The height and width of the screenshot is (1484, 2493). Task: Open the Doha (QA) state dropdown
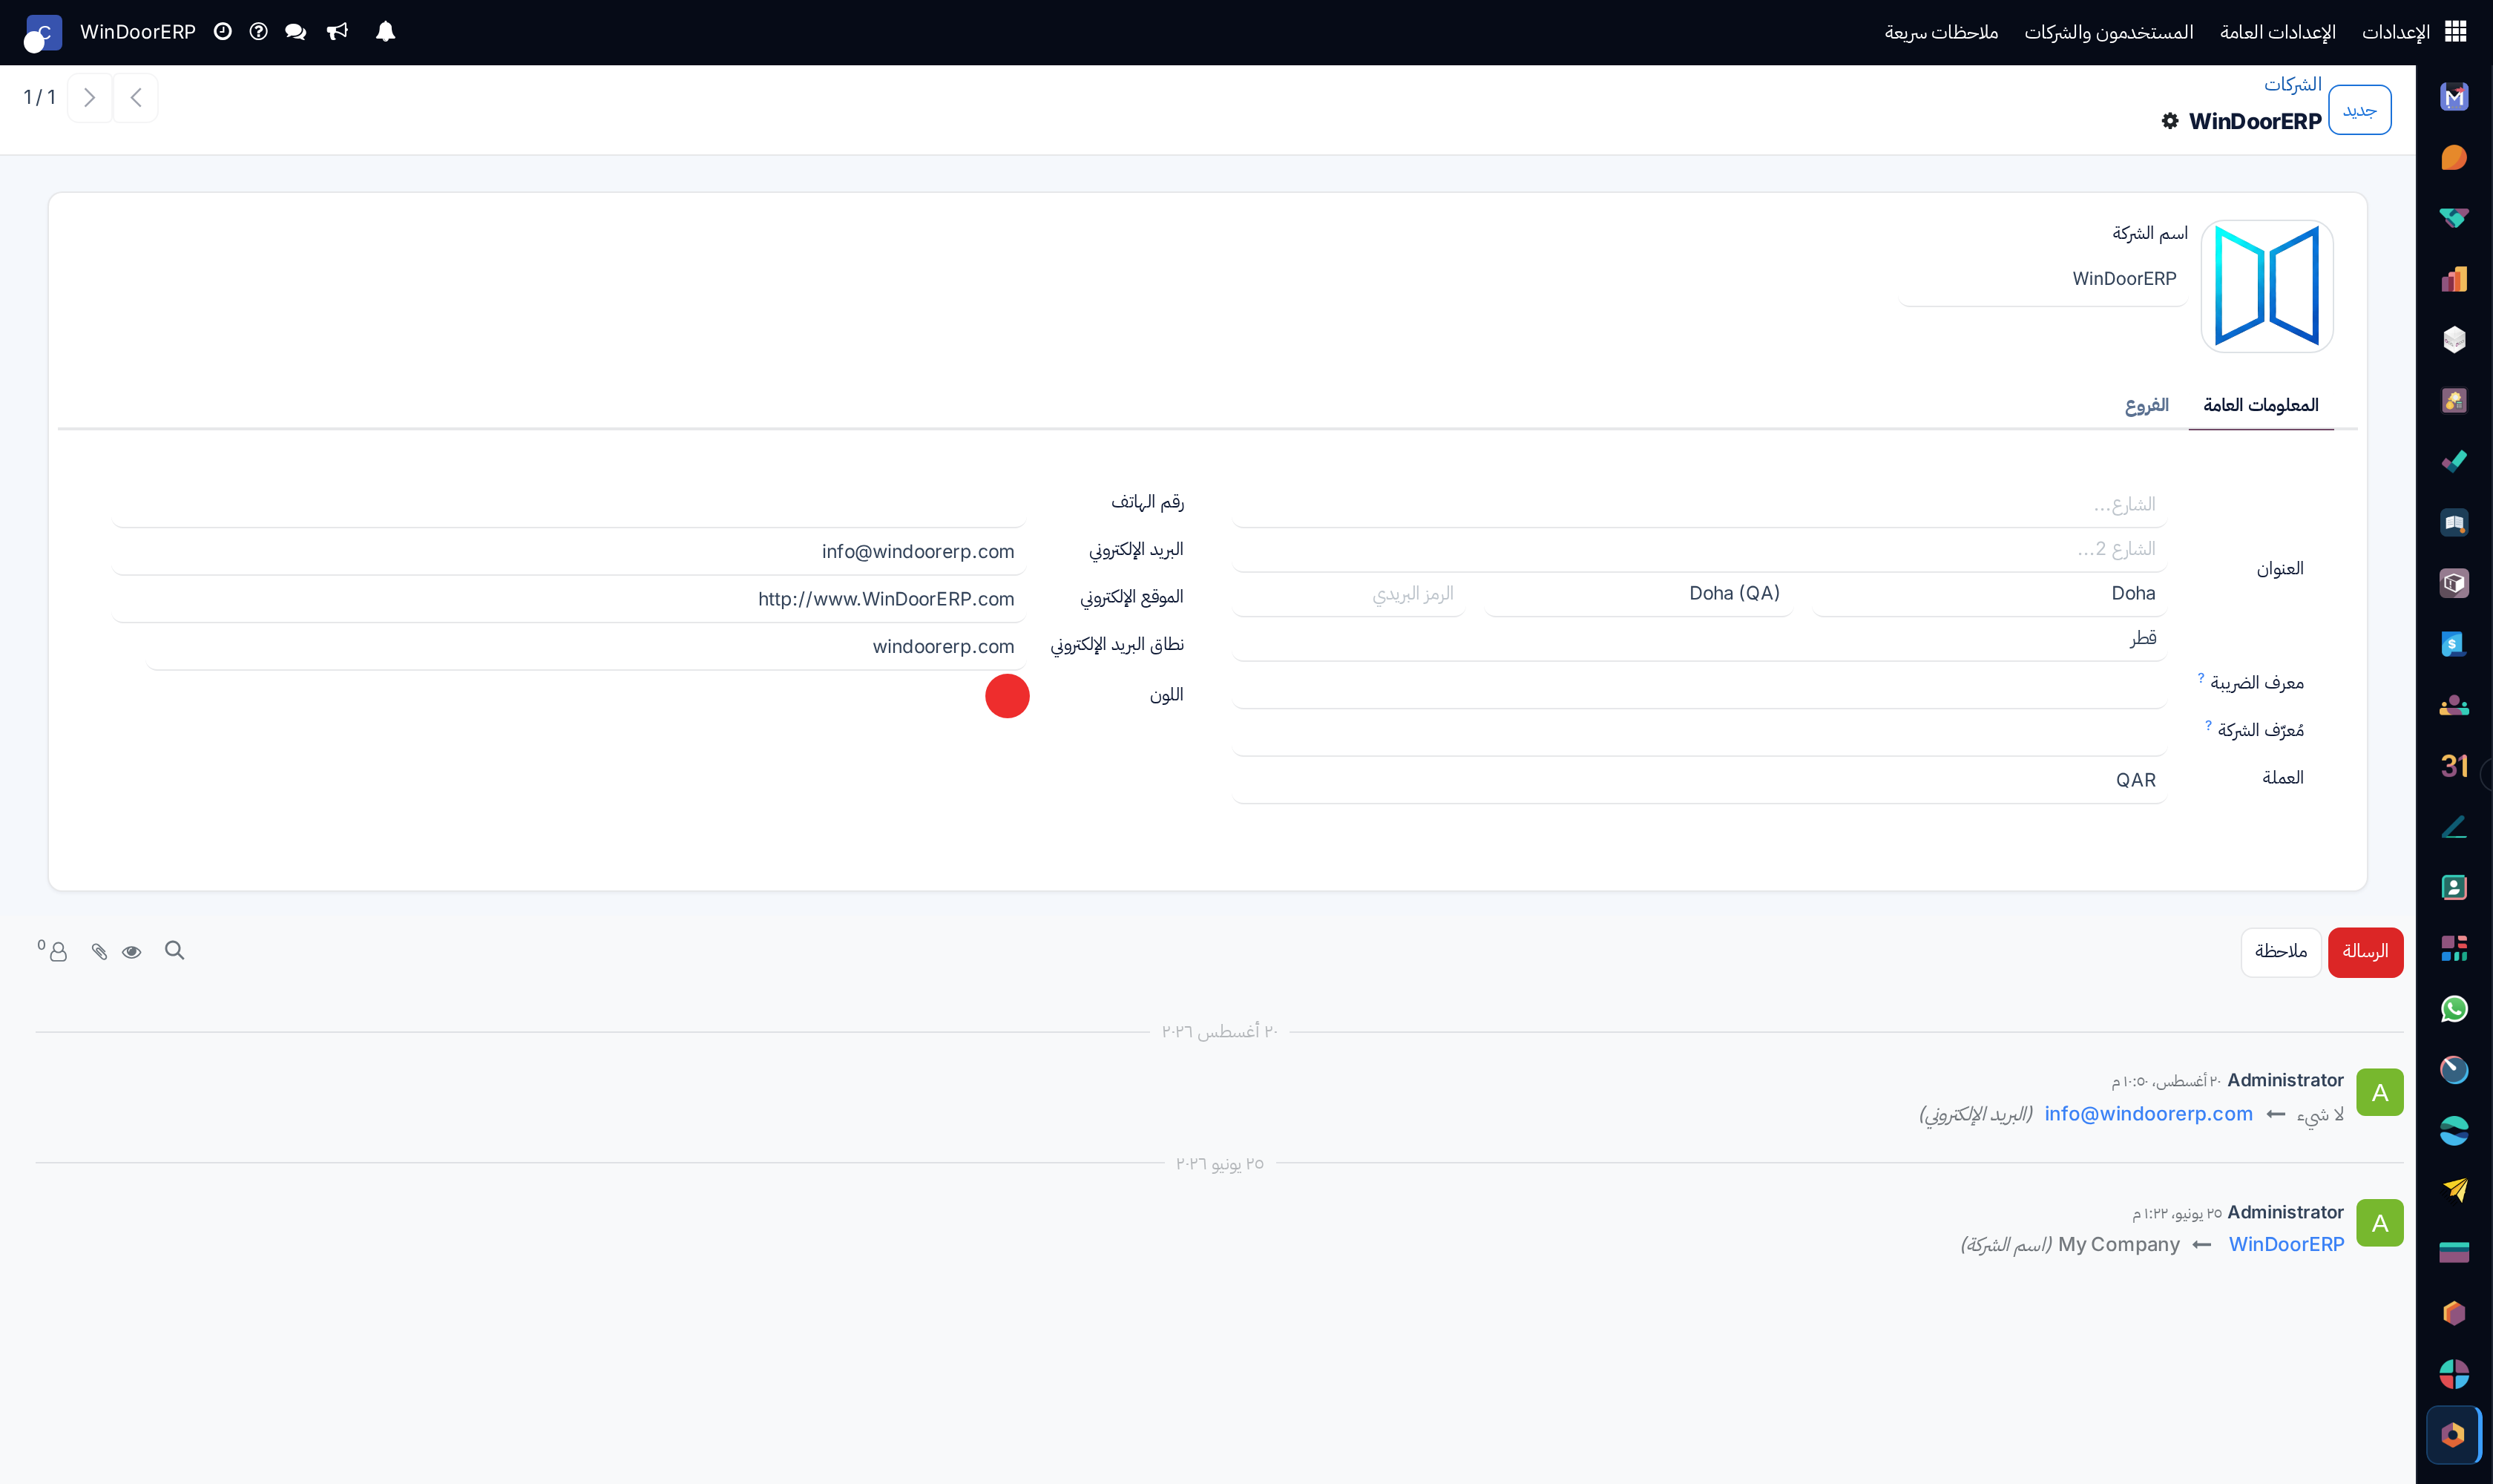click(x=1638, y=593)
